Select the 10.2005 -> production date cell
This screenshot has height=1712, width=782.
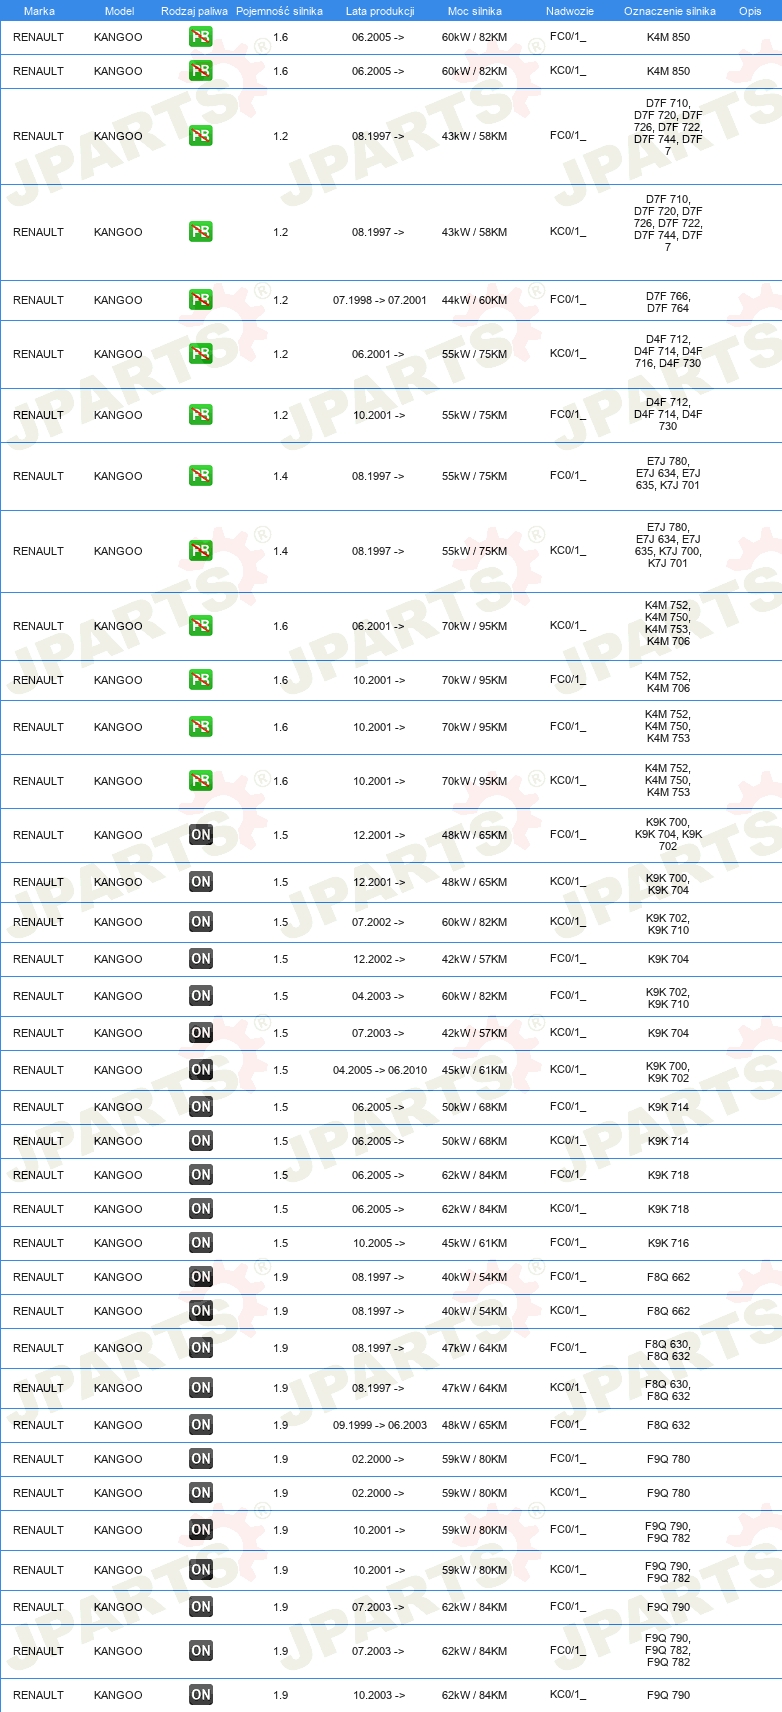pyautogui.click(x=379, y=1243)
